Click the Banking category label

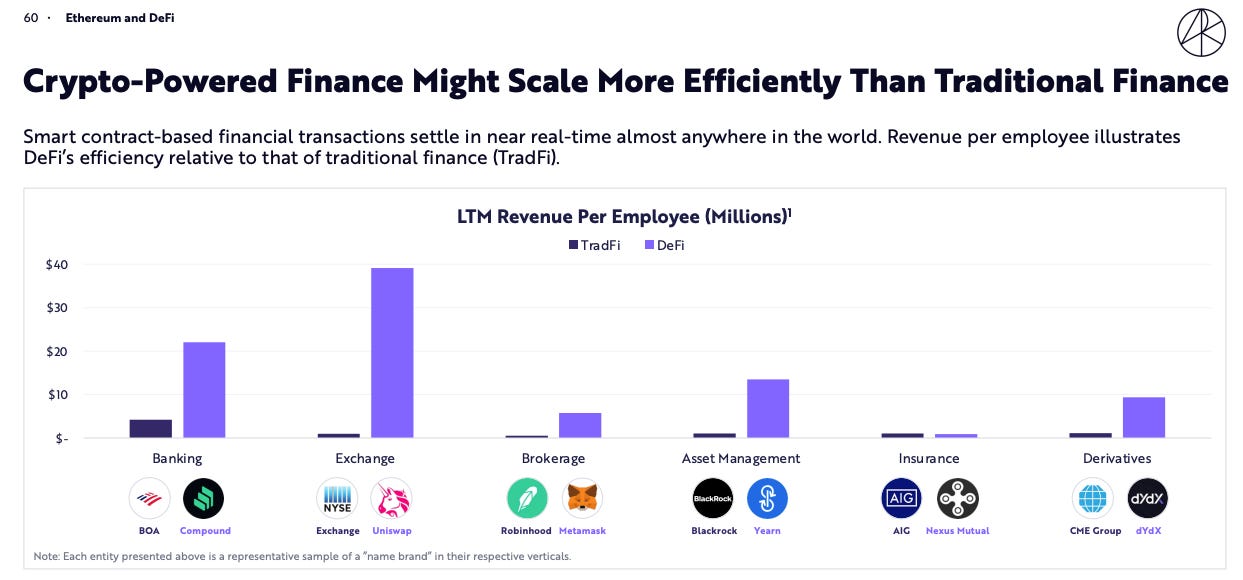pyautogui.click(x=177, y=458)
